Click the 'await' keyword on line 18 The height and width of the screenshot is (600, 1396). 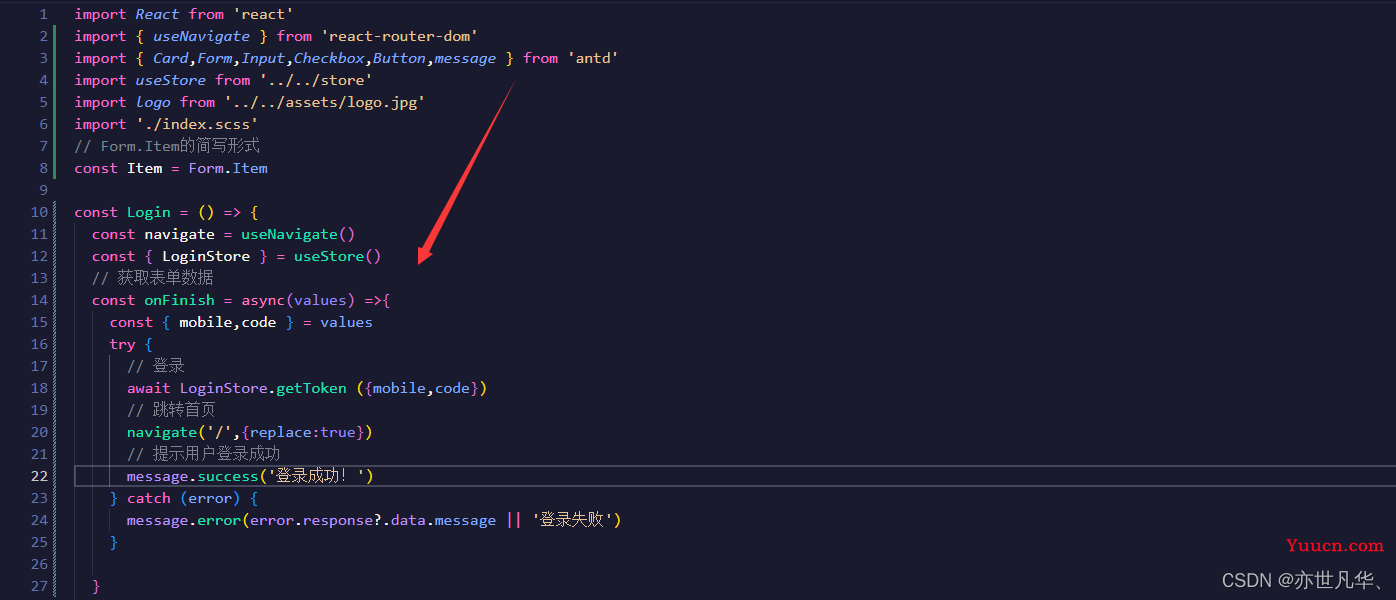coord(149,388)
